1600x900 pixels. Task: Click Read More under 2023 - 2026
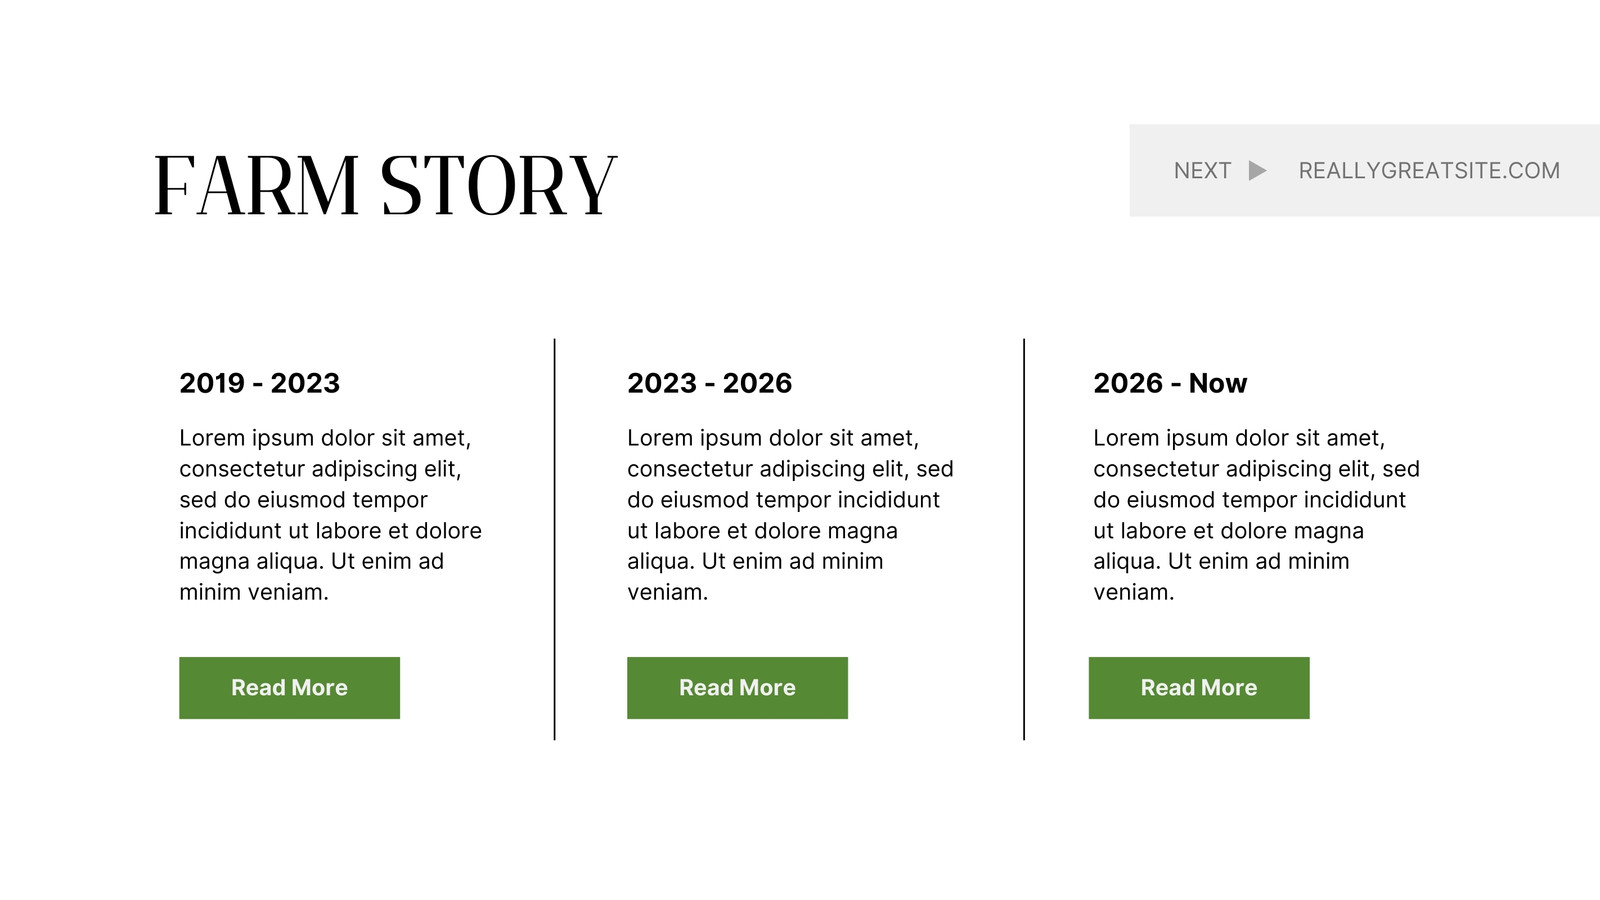coord(737,688)
